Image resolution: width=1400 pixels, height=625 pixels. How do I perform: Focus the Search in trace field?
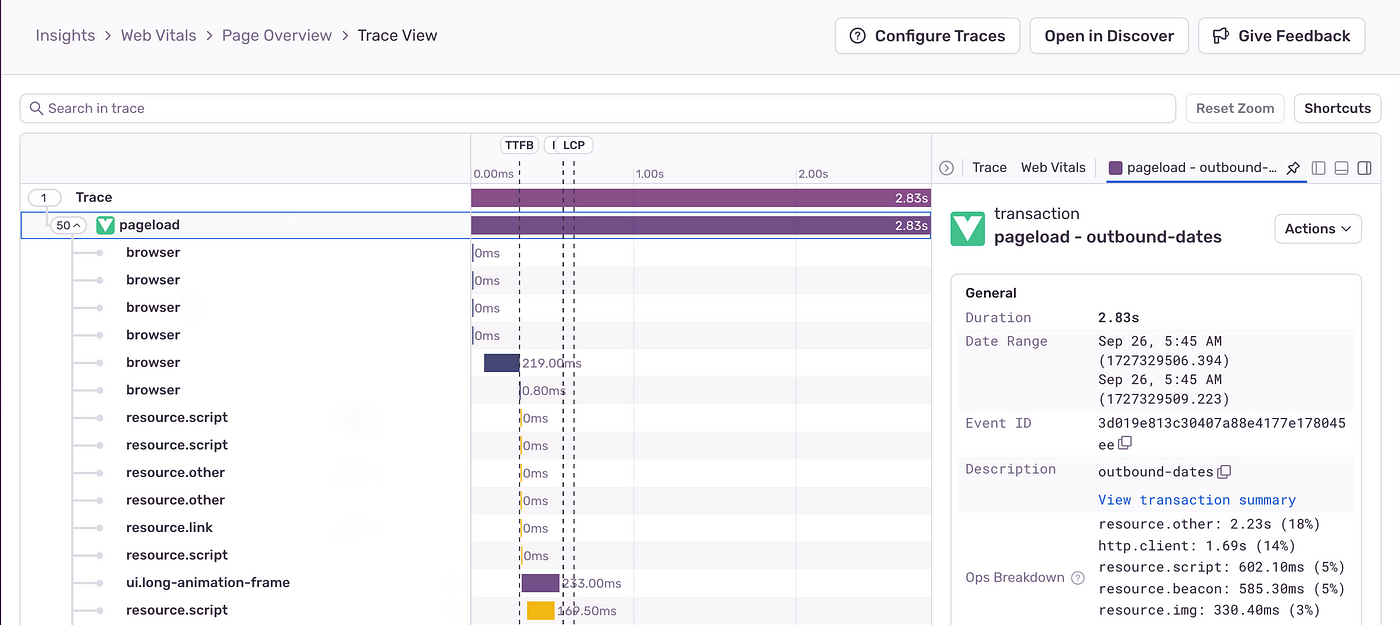tap(598, 108)
